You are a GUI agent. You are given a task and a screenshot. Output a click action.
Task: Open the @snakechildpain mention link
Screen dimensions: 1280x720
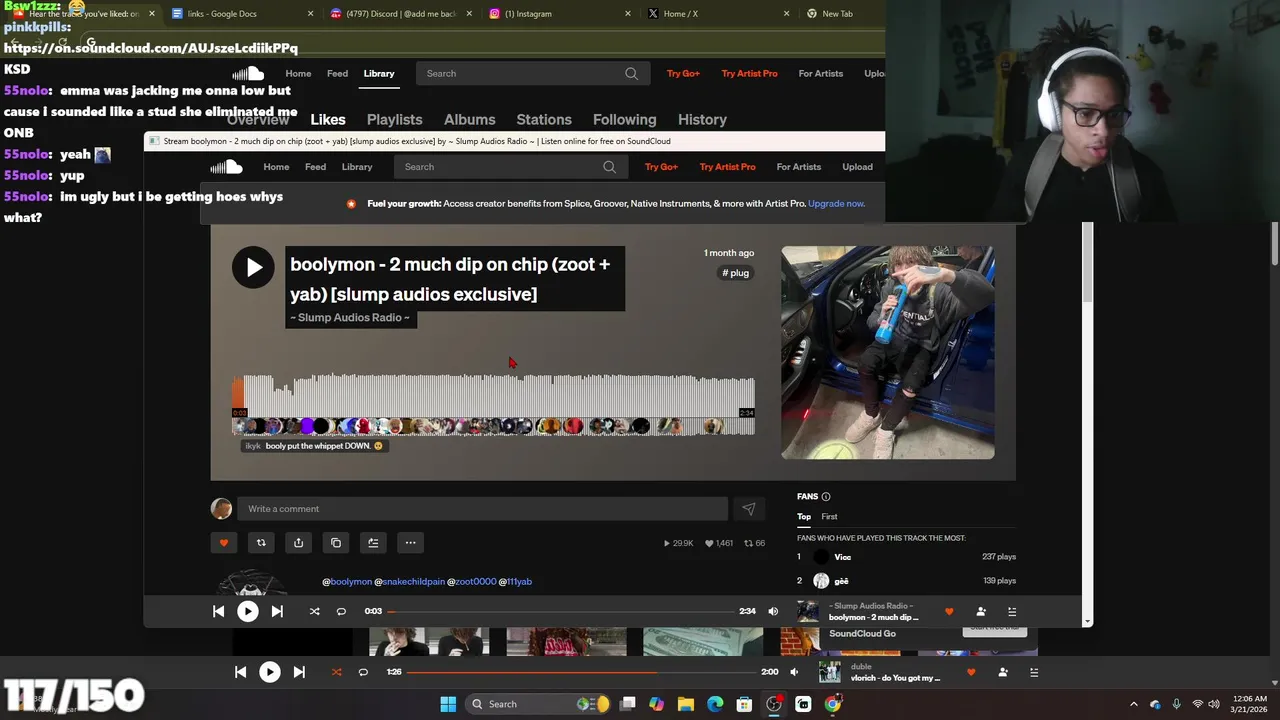tap(410, 582)
